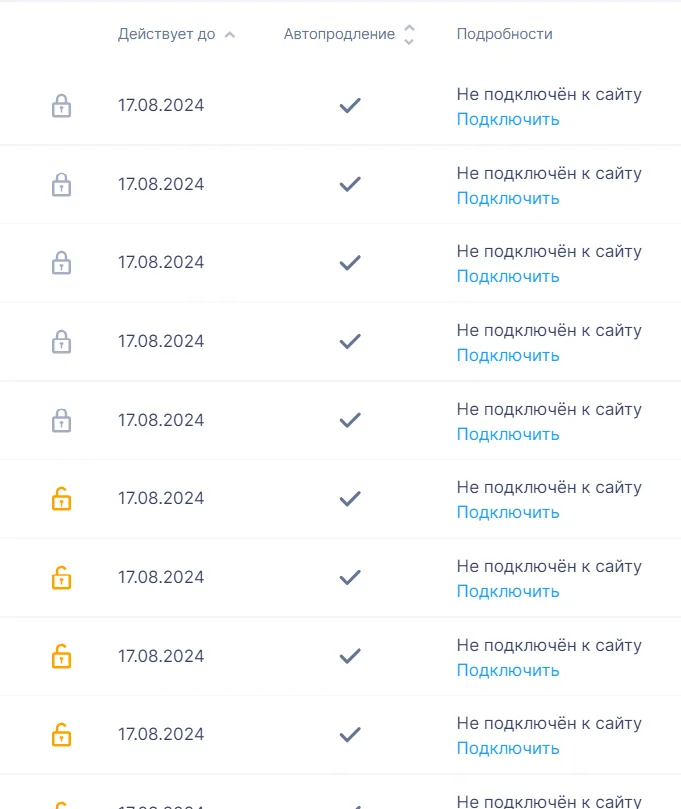The height and width of the screenshot is (809, 681).
Task: Click 'Подключить' link in first row
Action: (508, 120)
